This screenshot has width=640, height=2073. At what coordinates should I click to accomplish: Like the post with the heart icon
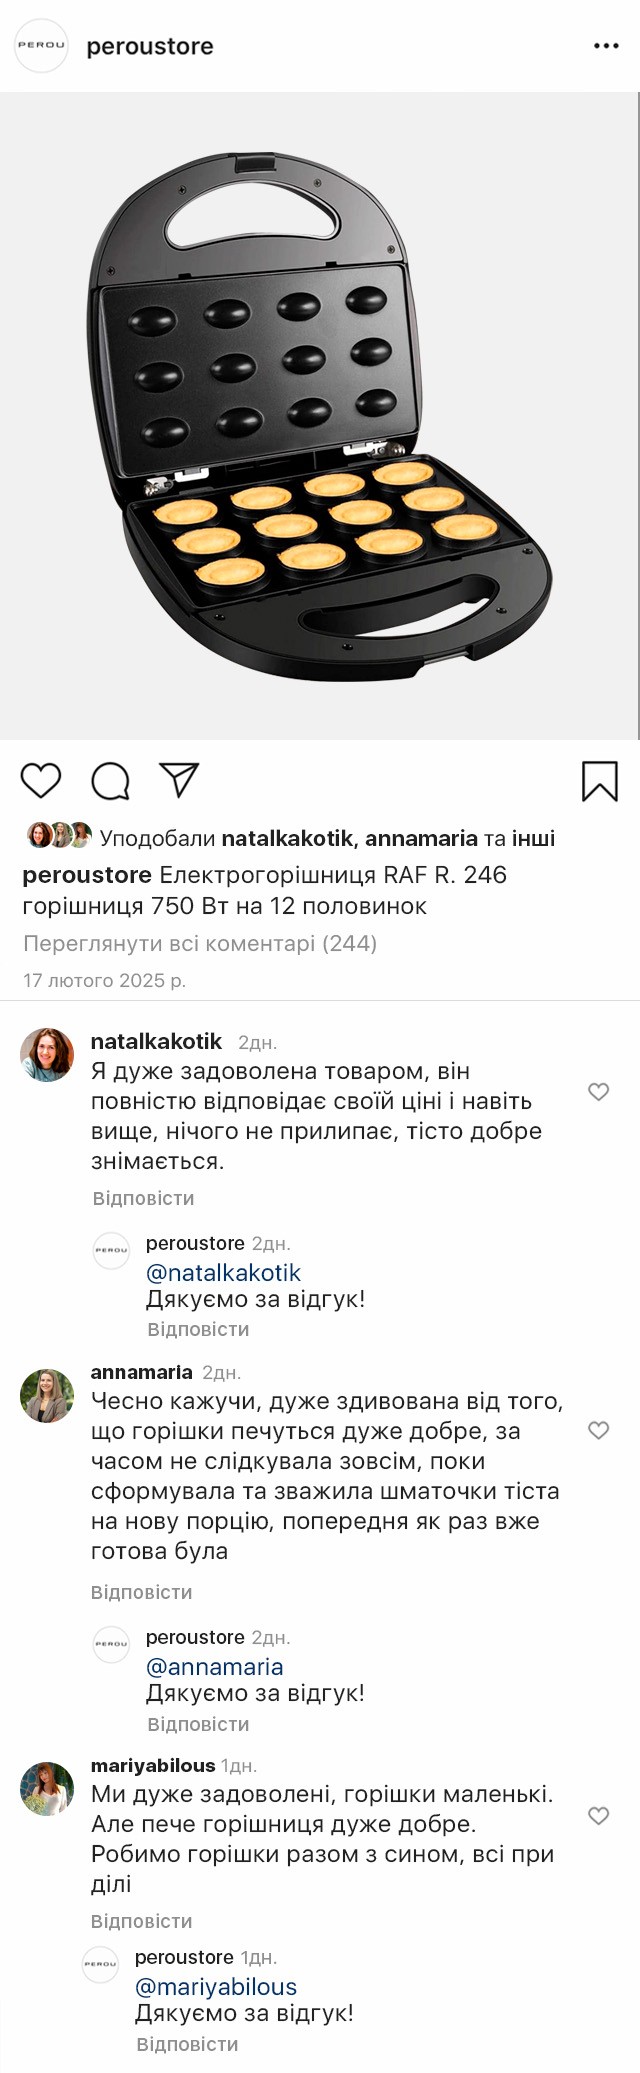(41, 780)
